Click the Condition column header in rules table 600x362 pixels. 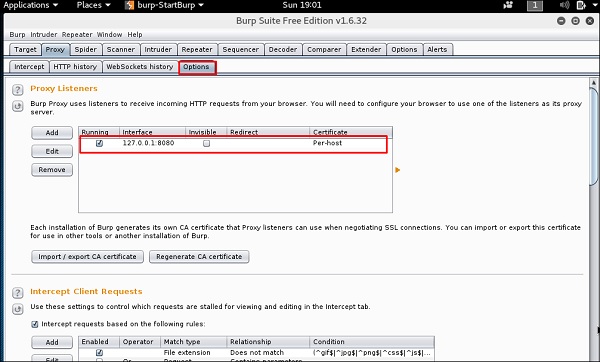click(x=372, y=342)
